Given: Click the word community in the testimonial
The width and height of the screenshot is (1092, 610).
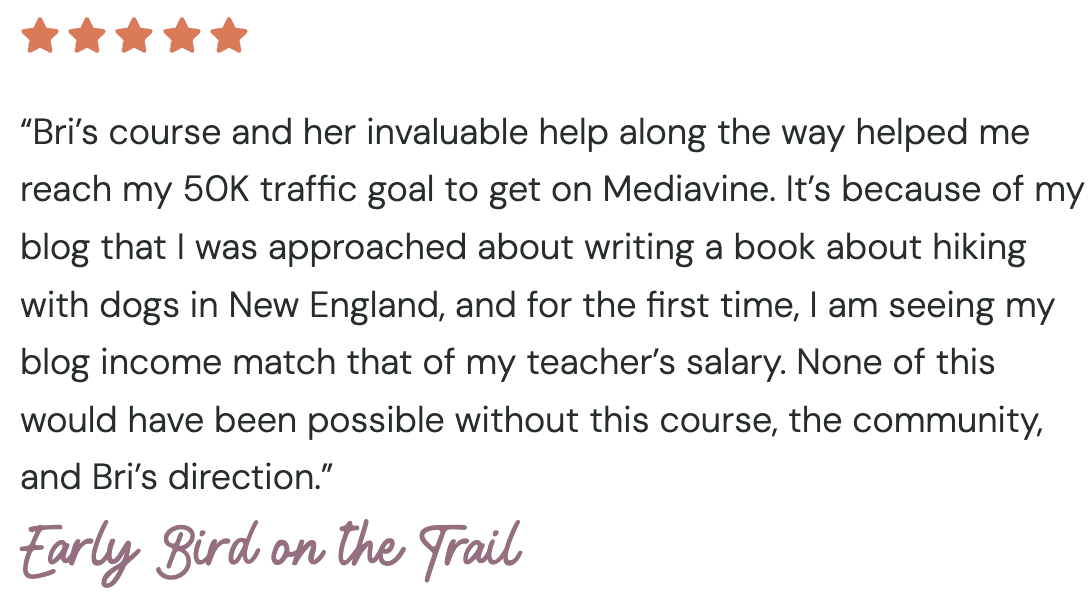Looking at the screenshot, I should (x=947, y=420).
